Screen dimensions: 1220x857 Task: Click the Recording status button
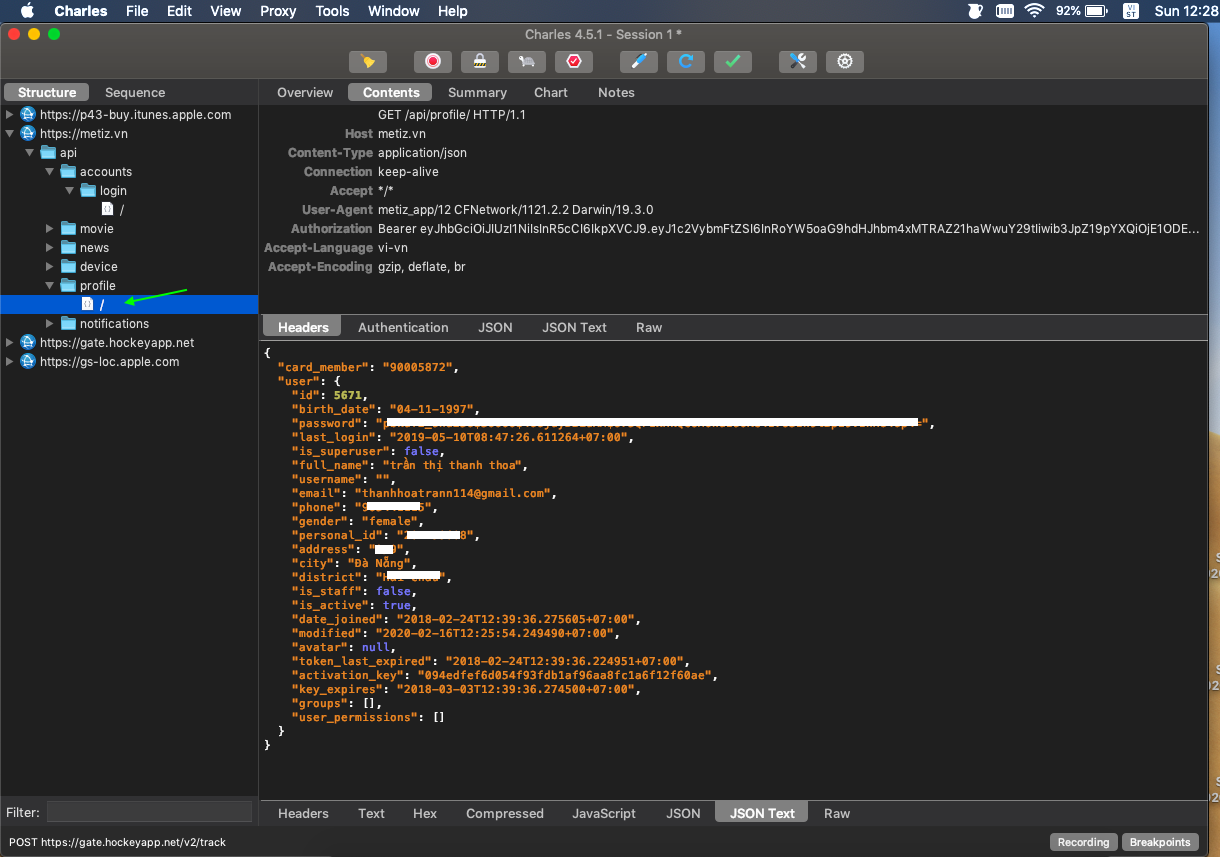[1084, 842]
